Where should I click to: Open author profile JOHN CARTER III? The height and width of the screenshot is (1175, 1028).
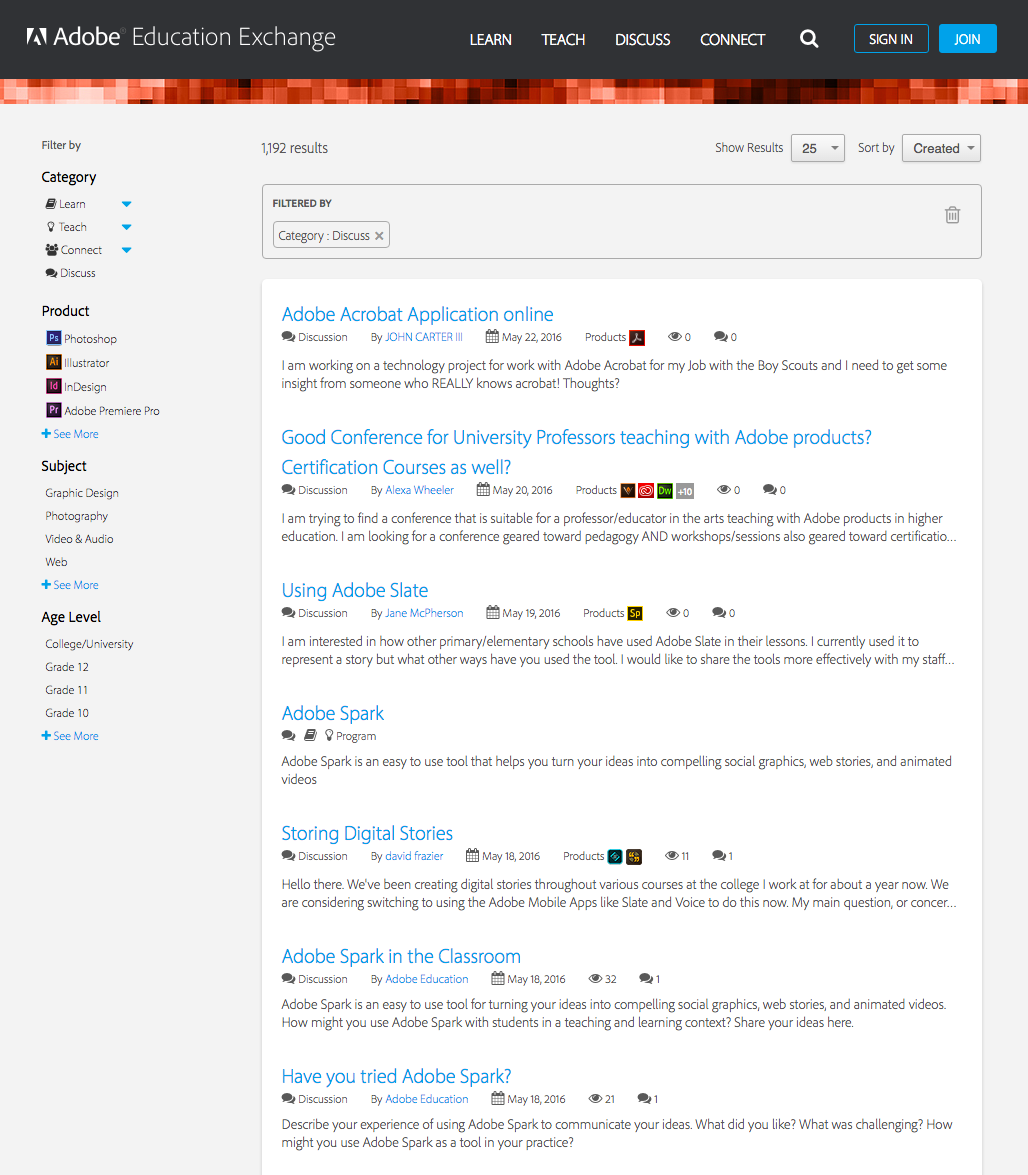pyautogui.click(x=424, y=337)
